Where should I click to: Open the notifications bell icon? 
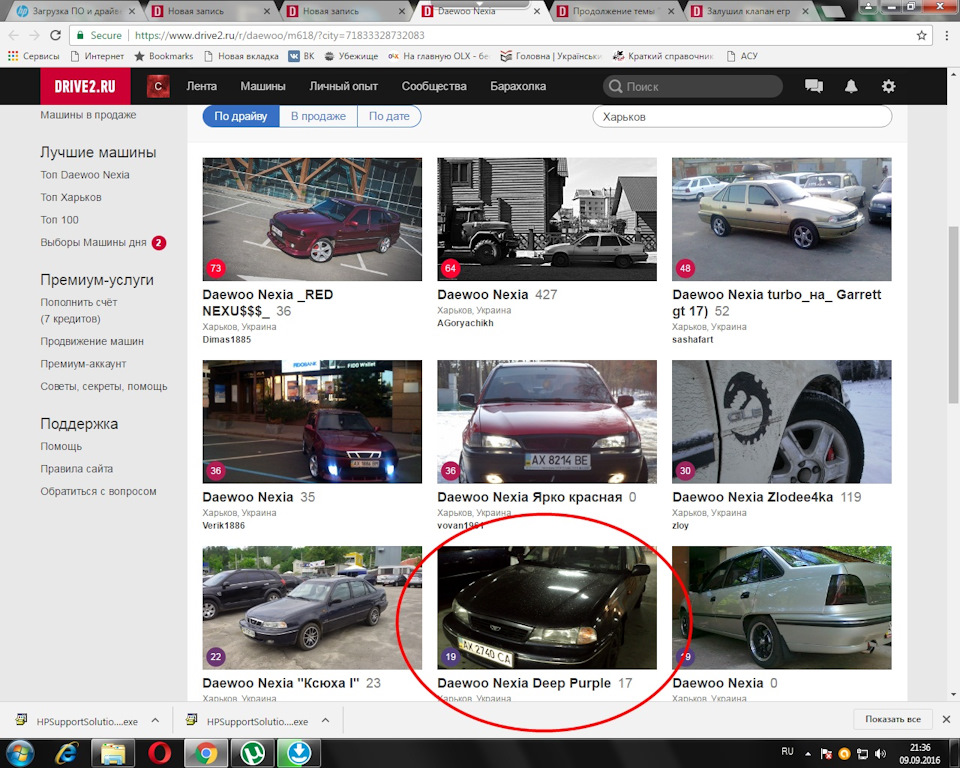click(851, 86)
